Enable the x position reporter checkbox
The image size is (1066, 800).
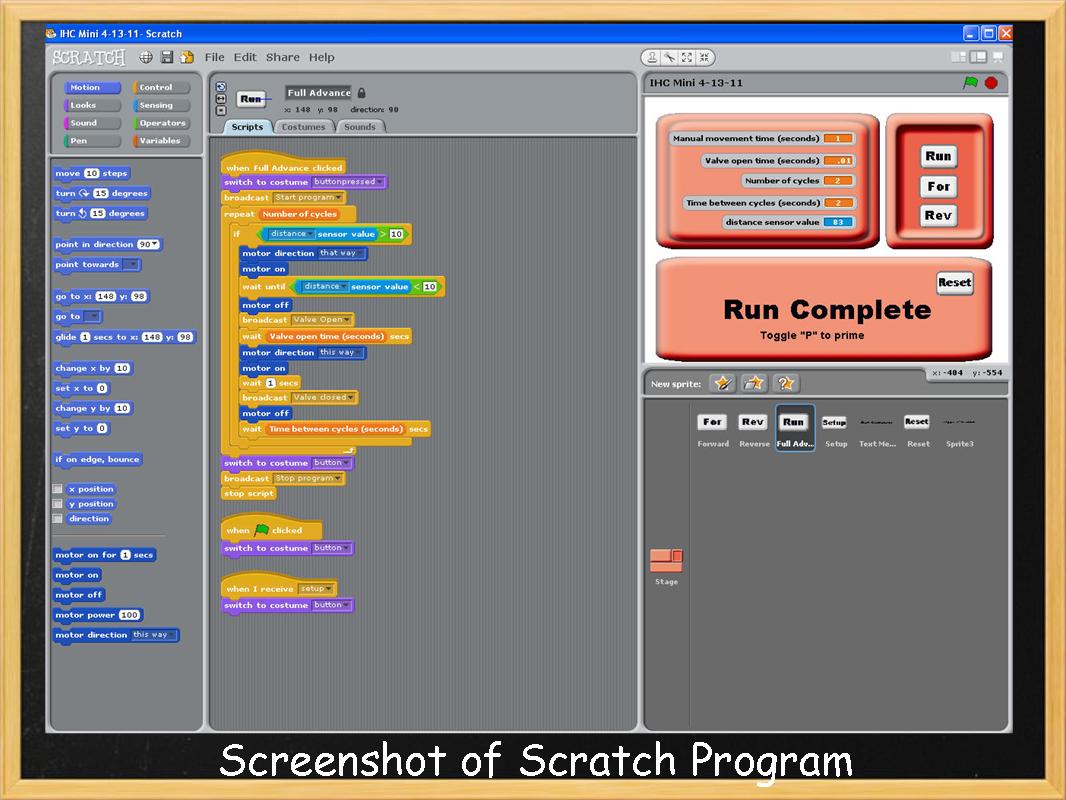[58, 489]
